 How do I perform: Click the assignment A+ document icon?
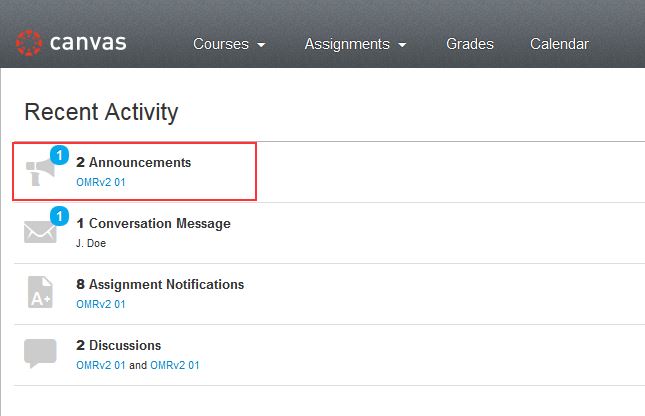tap(40, 292)
